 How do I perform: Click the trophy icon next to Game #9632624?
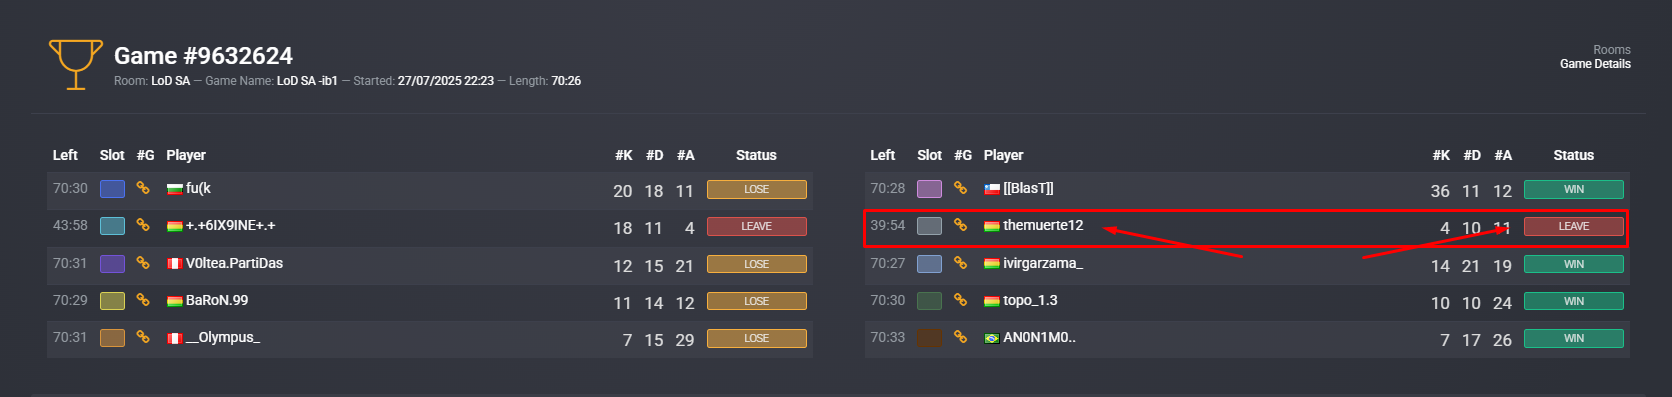coord(76,64)
